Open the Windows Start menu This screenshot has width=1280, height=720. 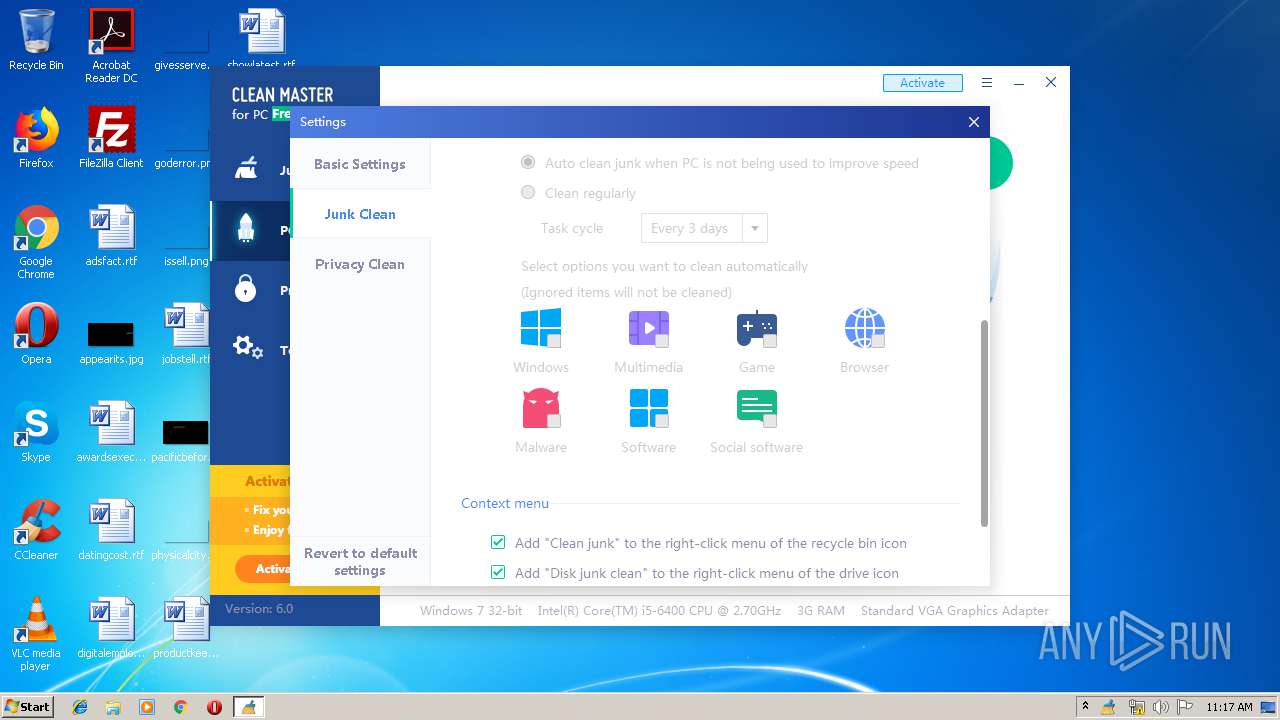[x=27, y=707]
